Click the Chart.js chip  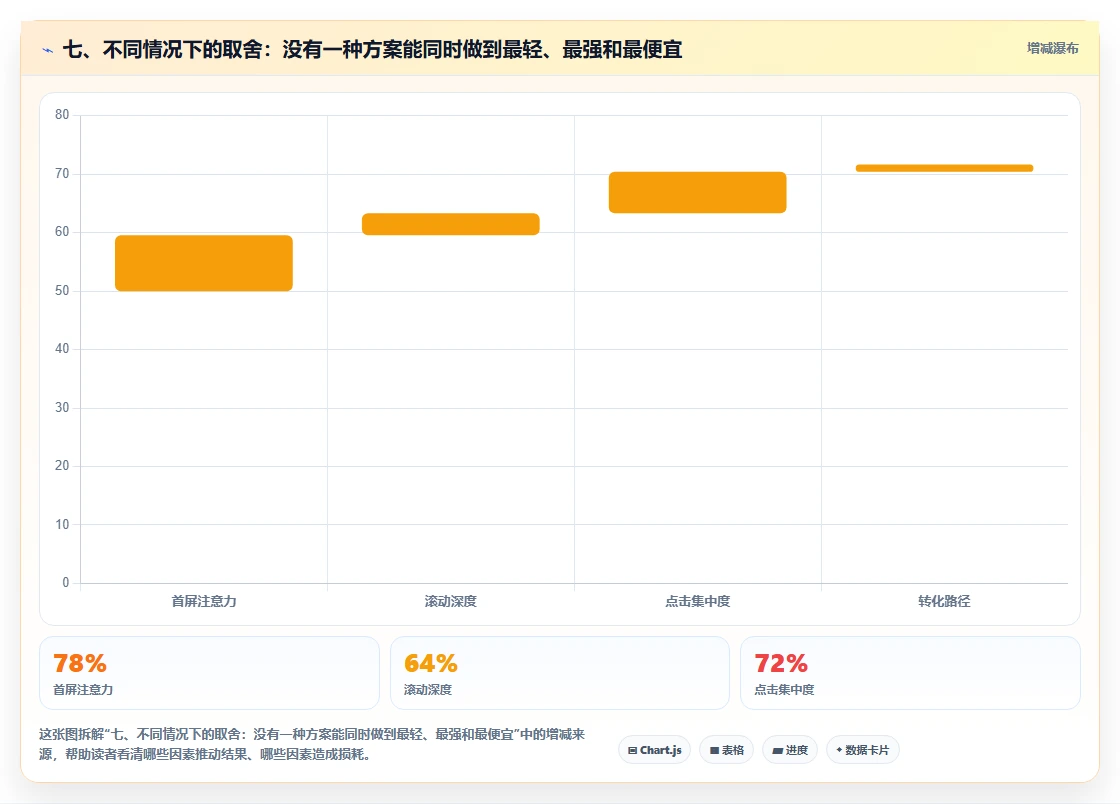click(654, 750)
